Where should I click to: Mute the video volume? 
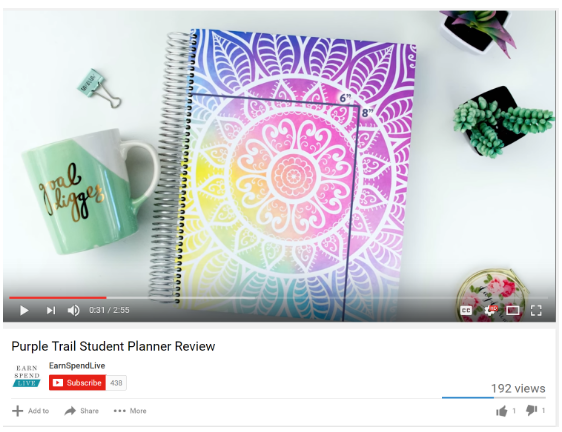[x=73, y=310]
